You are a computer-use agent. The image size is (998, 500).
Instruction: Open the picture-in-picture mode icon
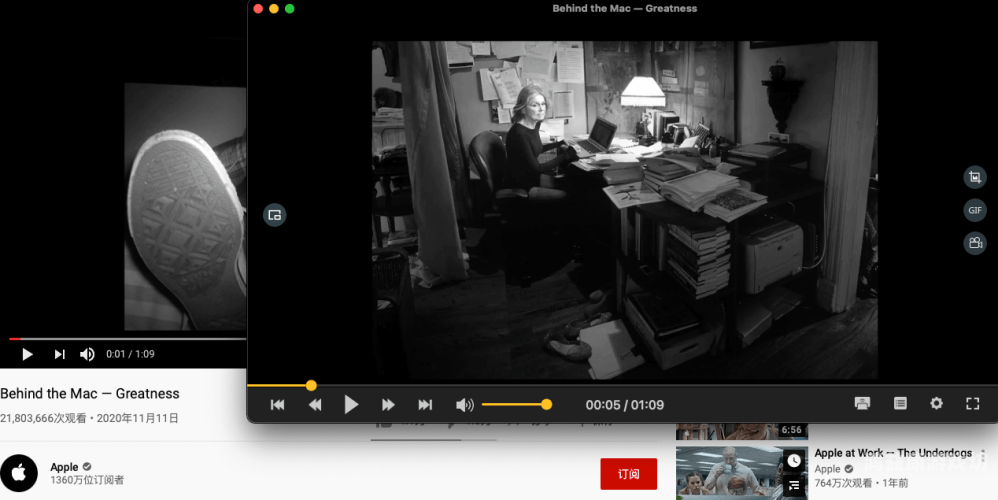pyautogui.click(x=274, y=215)
